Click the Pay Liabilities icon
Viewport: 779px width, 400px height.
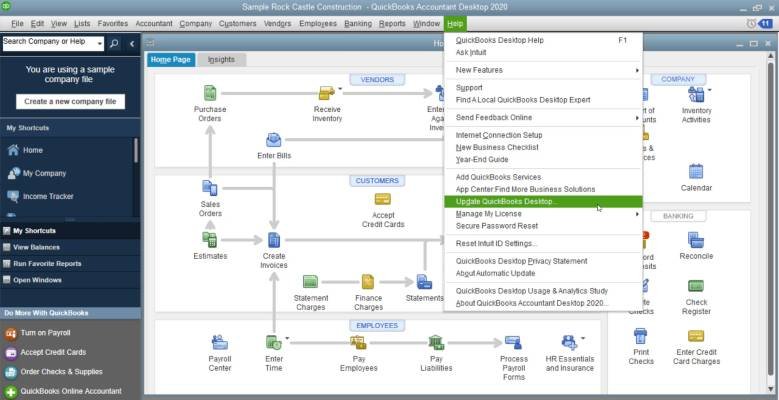click(436, 342)
